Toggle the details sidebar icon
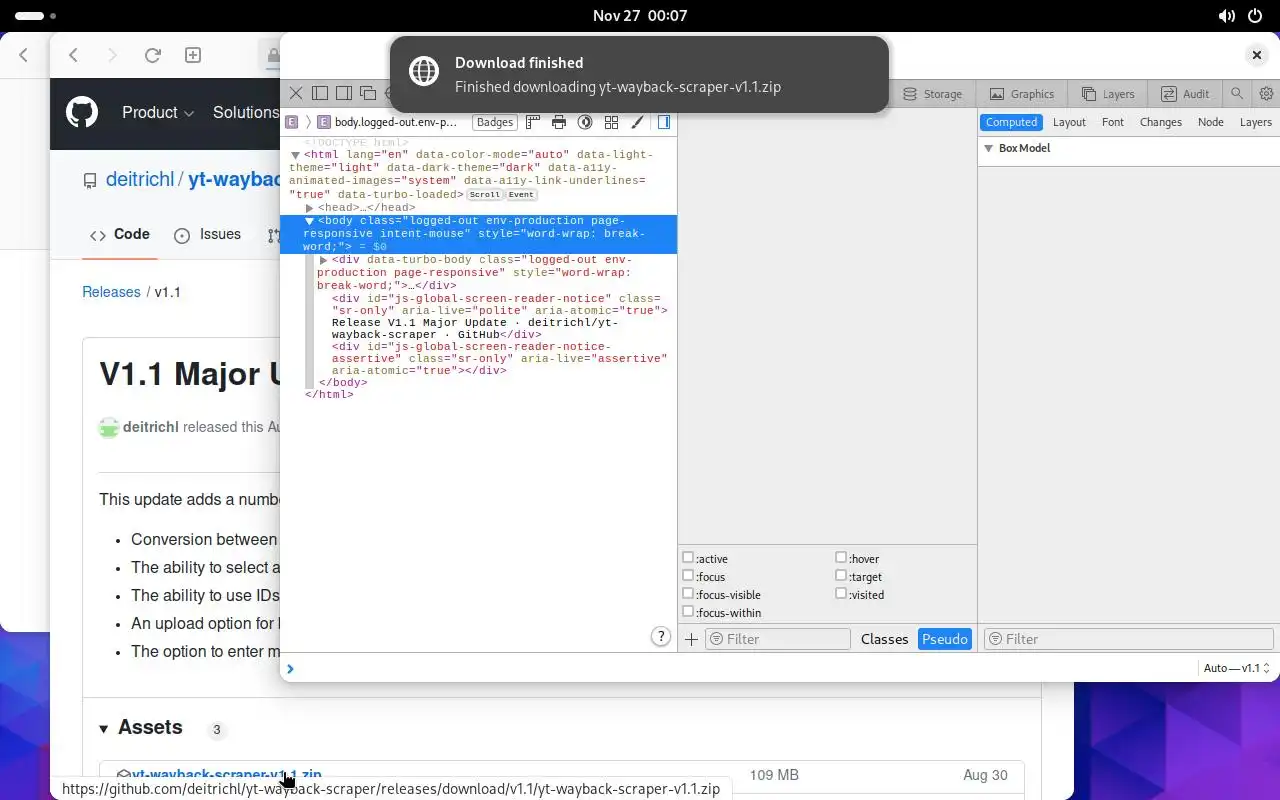The height and width of the screenshot is (800, 1280). [x=664, y=122]
